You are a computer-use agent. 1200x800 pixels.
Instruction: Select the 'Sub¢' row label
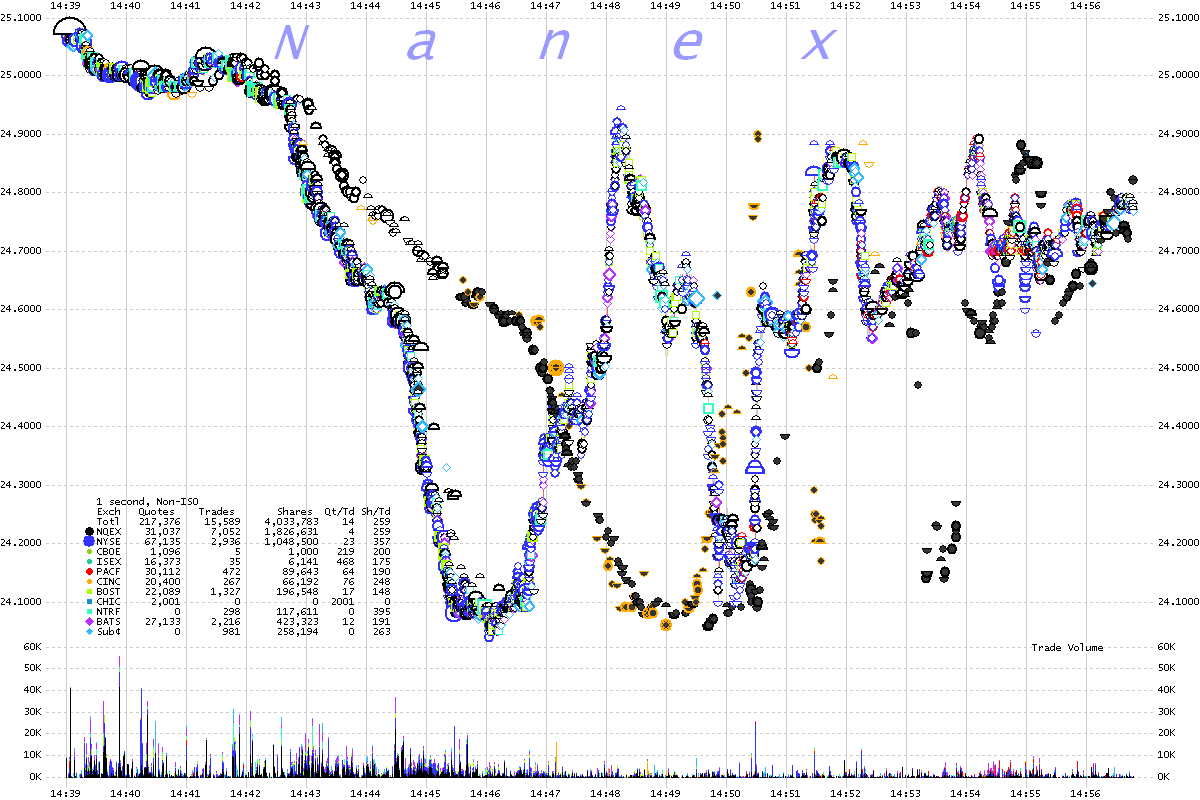click(108, 631)
